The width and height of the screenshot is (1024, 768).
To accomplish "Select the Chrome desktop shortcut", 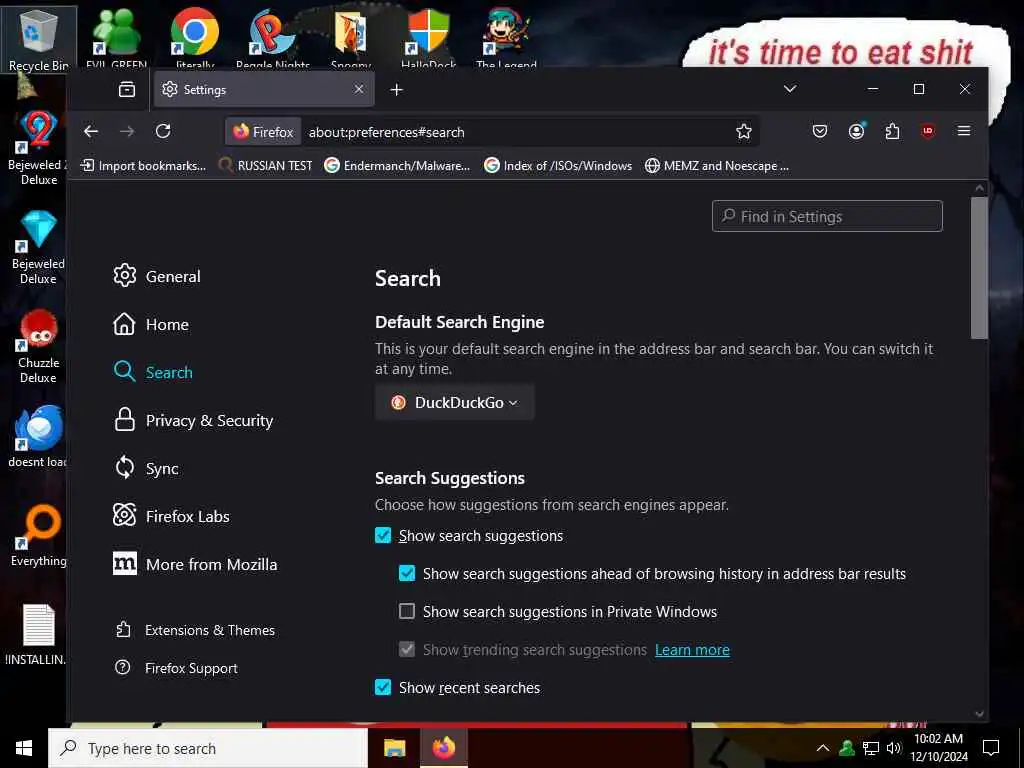I will pyautogui.click(x=195, y=38).
